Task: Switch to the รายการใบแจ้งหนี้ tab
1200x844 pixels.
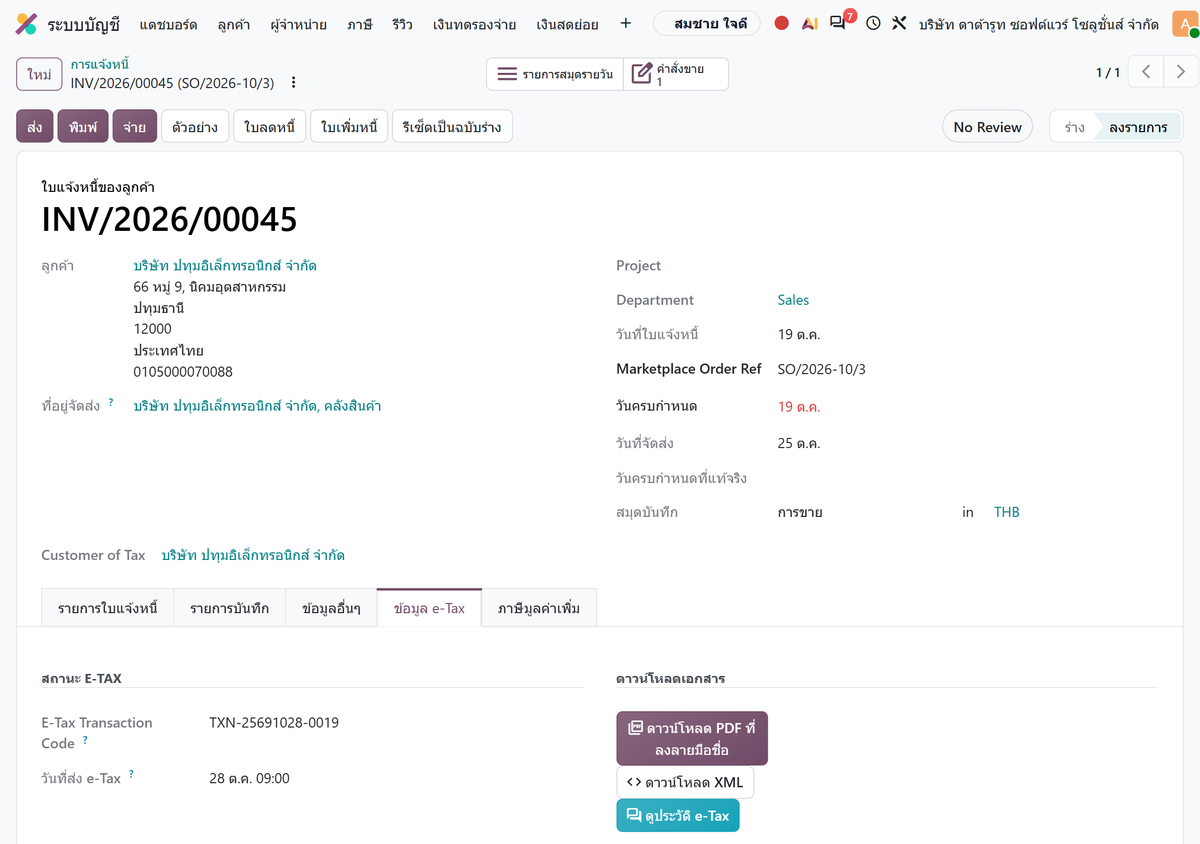Action: 108,608
